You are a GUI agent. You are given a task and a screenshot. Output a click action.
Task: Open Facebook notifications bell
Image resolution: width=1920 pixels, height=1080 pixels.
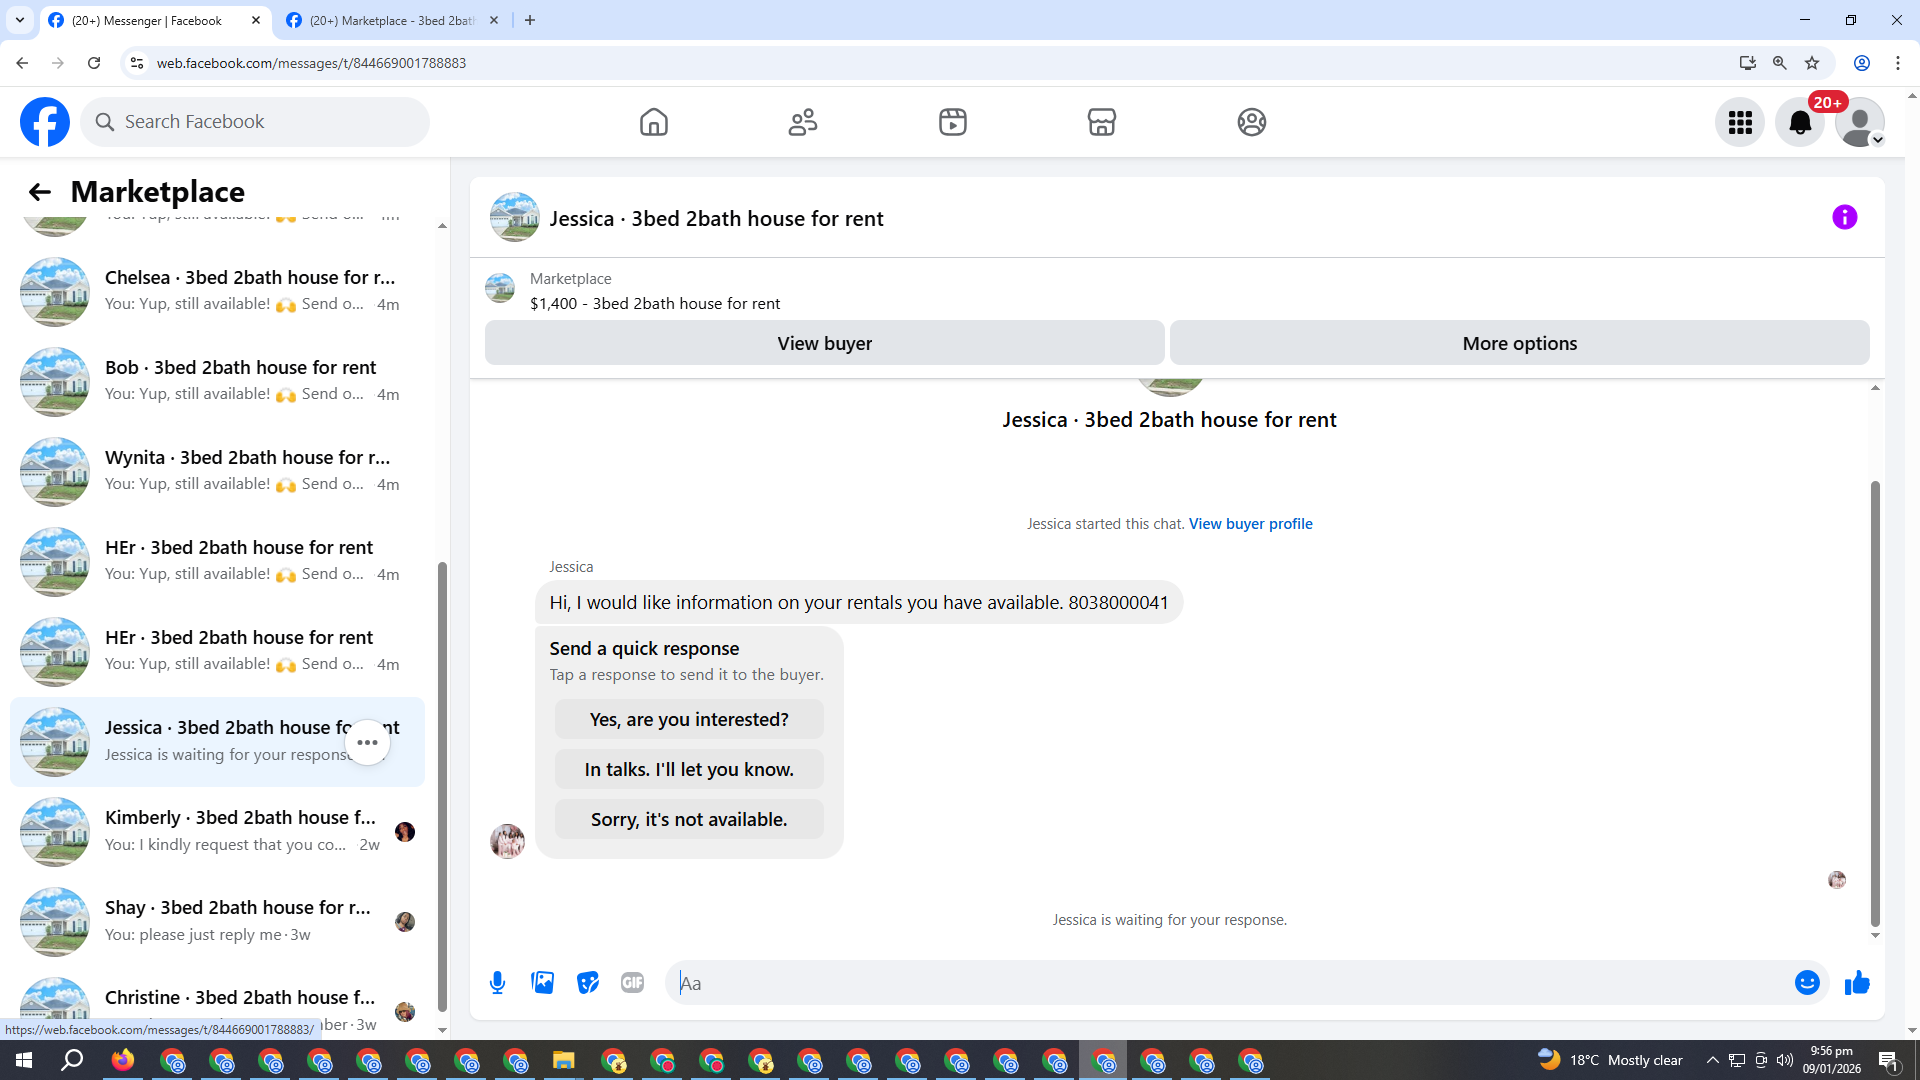pos(1799,122)
